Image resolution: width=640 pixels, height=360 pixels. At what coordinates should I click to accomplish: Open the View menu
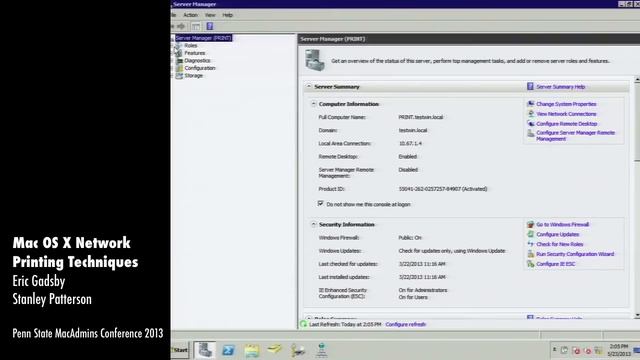coord(210,15)
